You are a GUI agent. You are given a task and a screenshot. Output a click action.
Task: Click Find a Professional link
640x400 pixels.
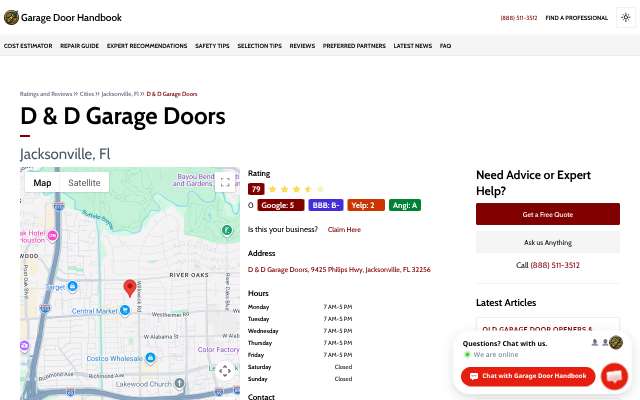point(576,18)
